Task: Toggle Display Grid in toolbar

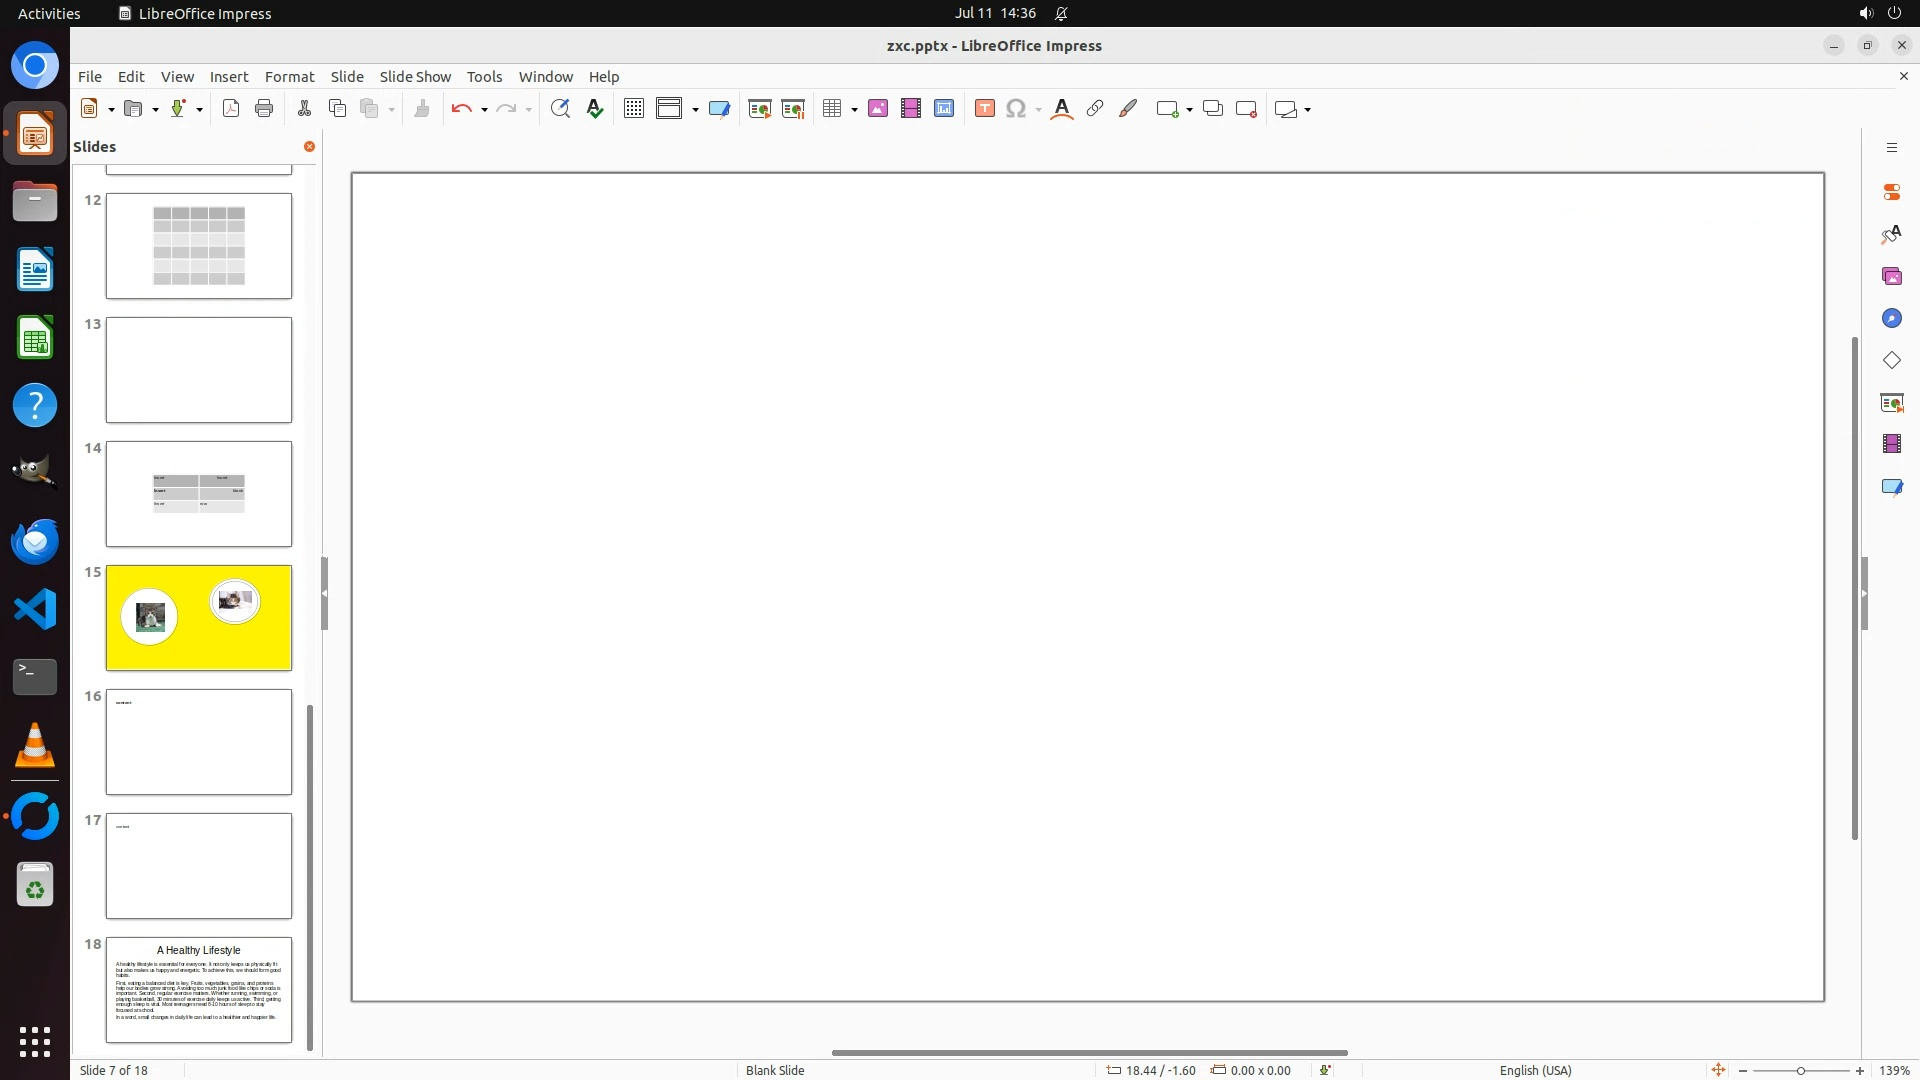Action: 633,109
